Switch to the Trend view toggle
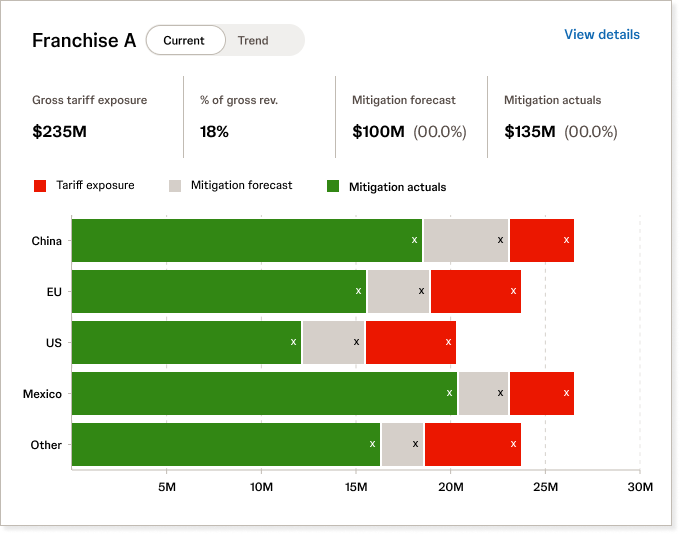 [x=253, y=40]
